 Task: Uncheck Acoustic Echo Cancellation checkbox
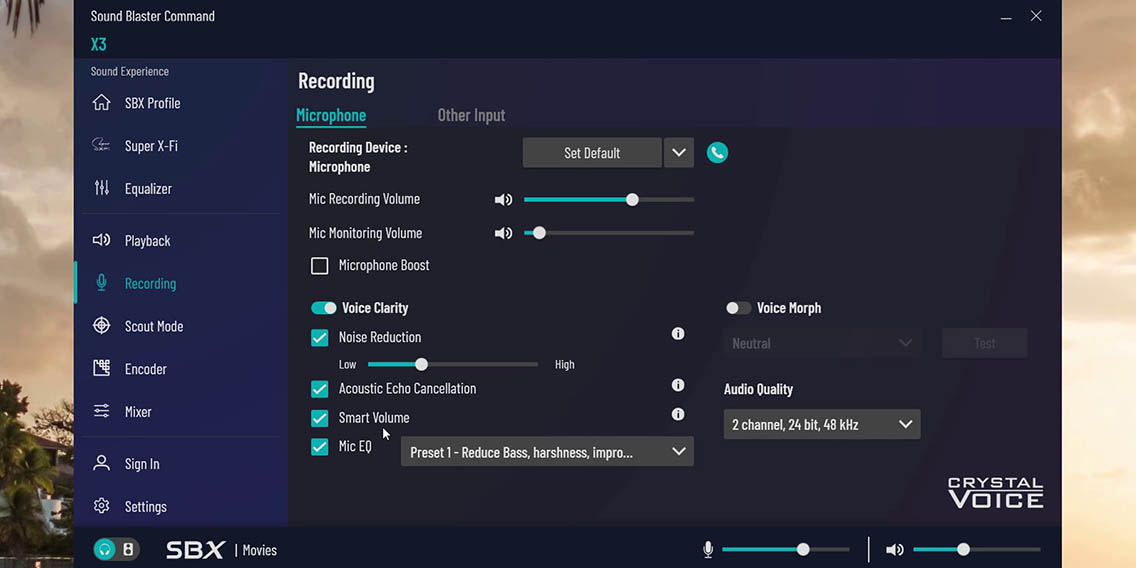click(x=320, y=389)
